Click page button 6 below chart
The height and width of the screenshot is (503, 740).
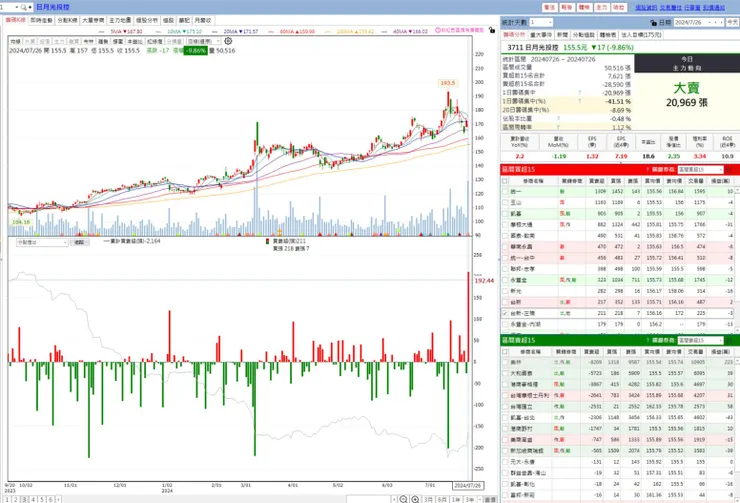(x=50, y=499)
